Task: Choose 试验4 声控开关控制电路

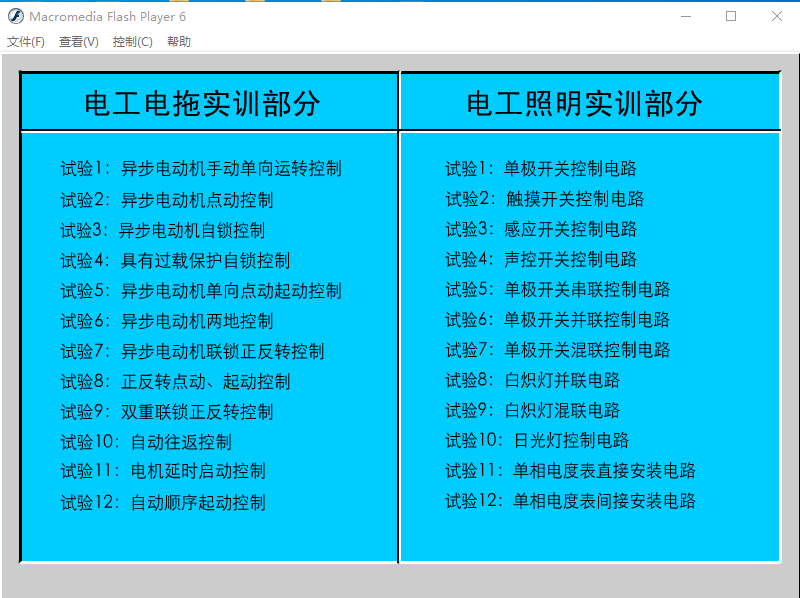Action: pyautogui.click(x=541, y=259)
